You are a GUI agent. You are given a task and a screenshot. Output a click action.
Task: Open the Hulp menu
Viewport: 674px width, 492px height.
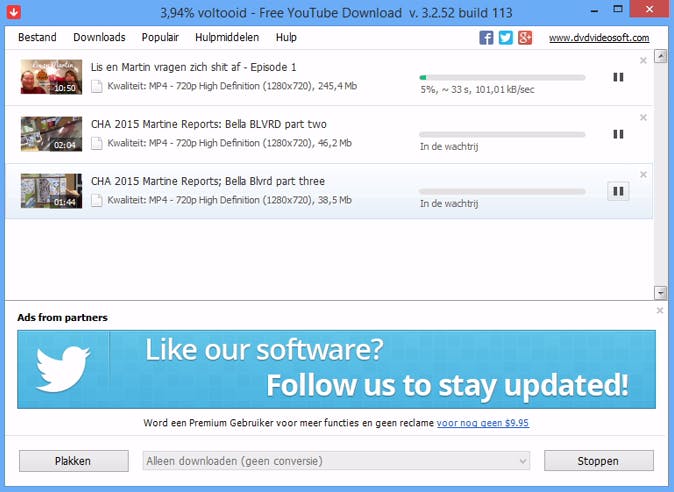click(286, 37)
